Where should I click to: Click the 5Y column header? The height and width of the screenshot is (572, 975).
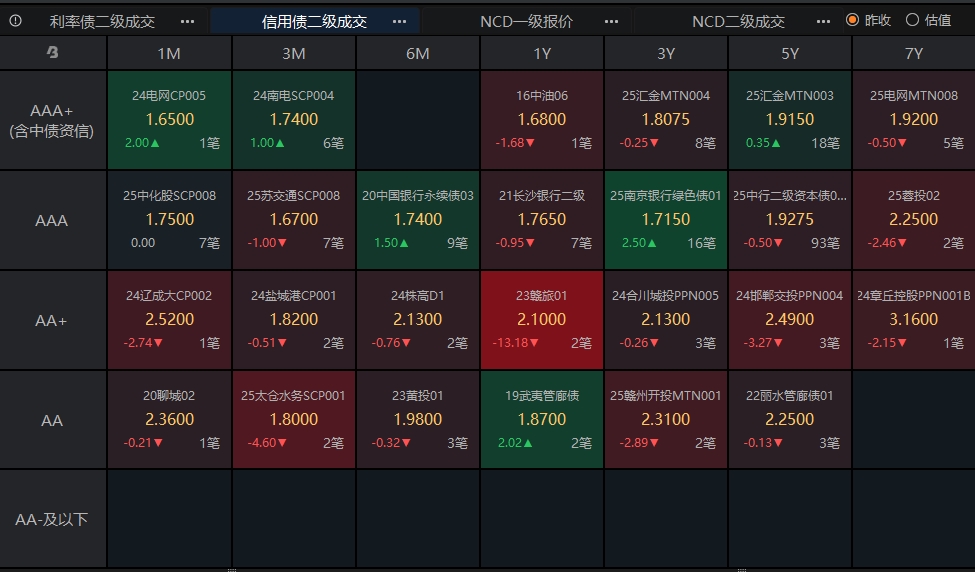pyautogui.click(x=790, y=53)
